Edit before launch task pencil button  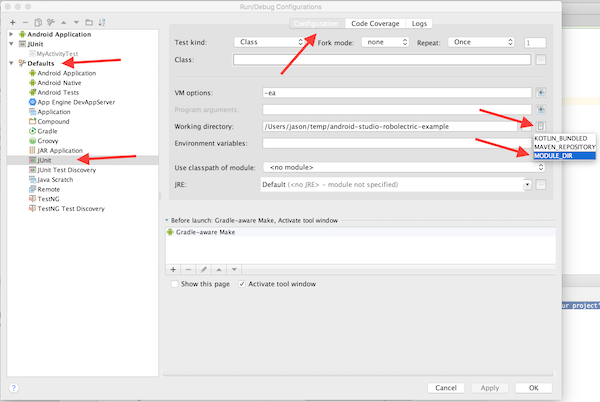(x=204, y=270)
